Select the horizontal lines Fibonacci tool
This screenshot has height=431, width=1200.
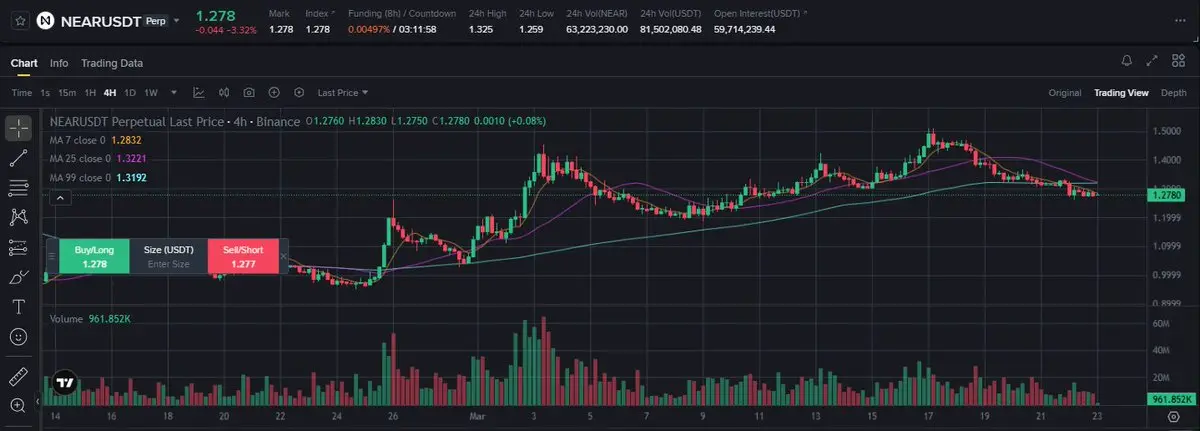[19, 187]
